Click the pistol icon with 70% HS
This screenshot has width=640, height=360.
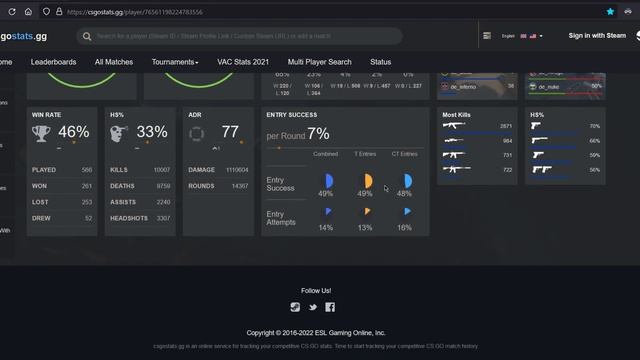(536, 126)
